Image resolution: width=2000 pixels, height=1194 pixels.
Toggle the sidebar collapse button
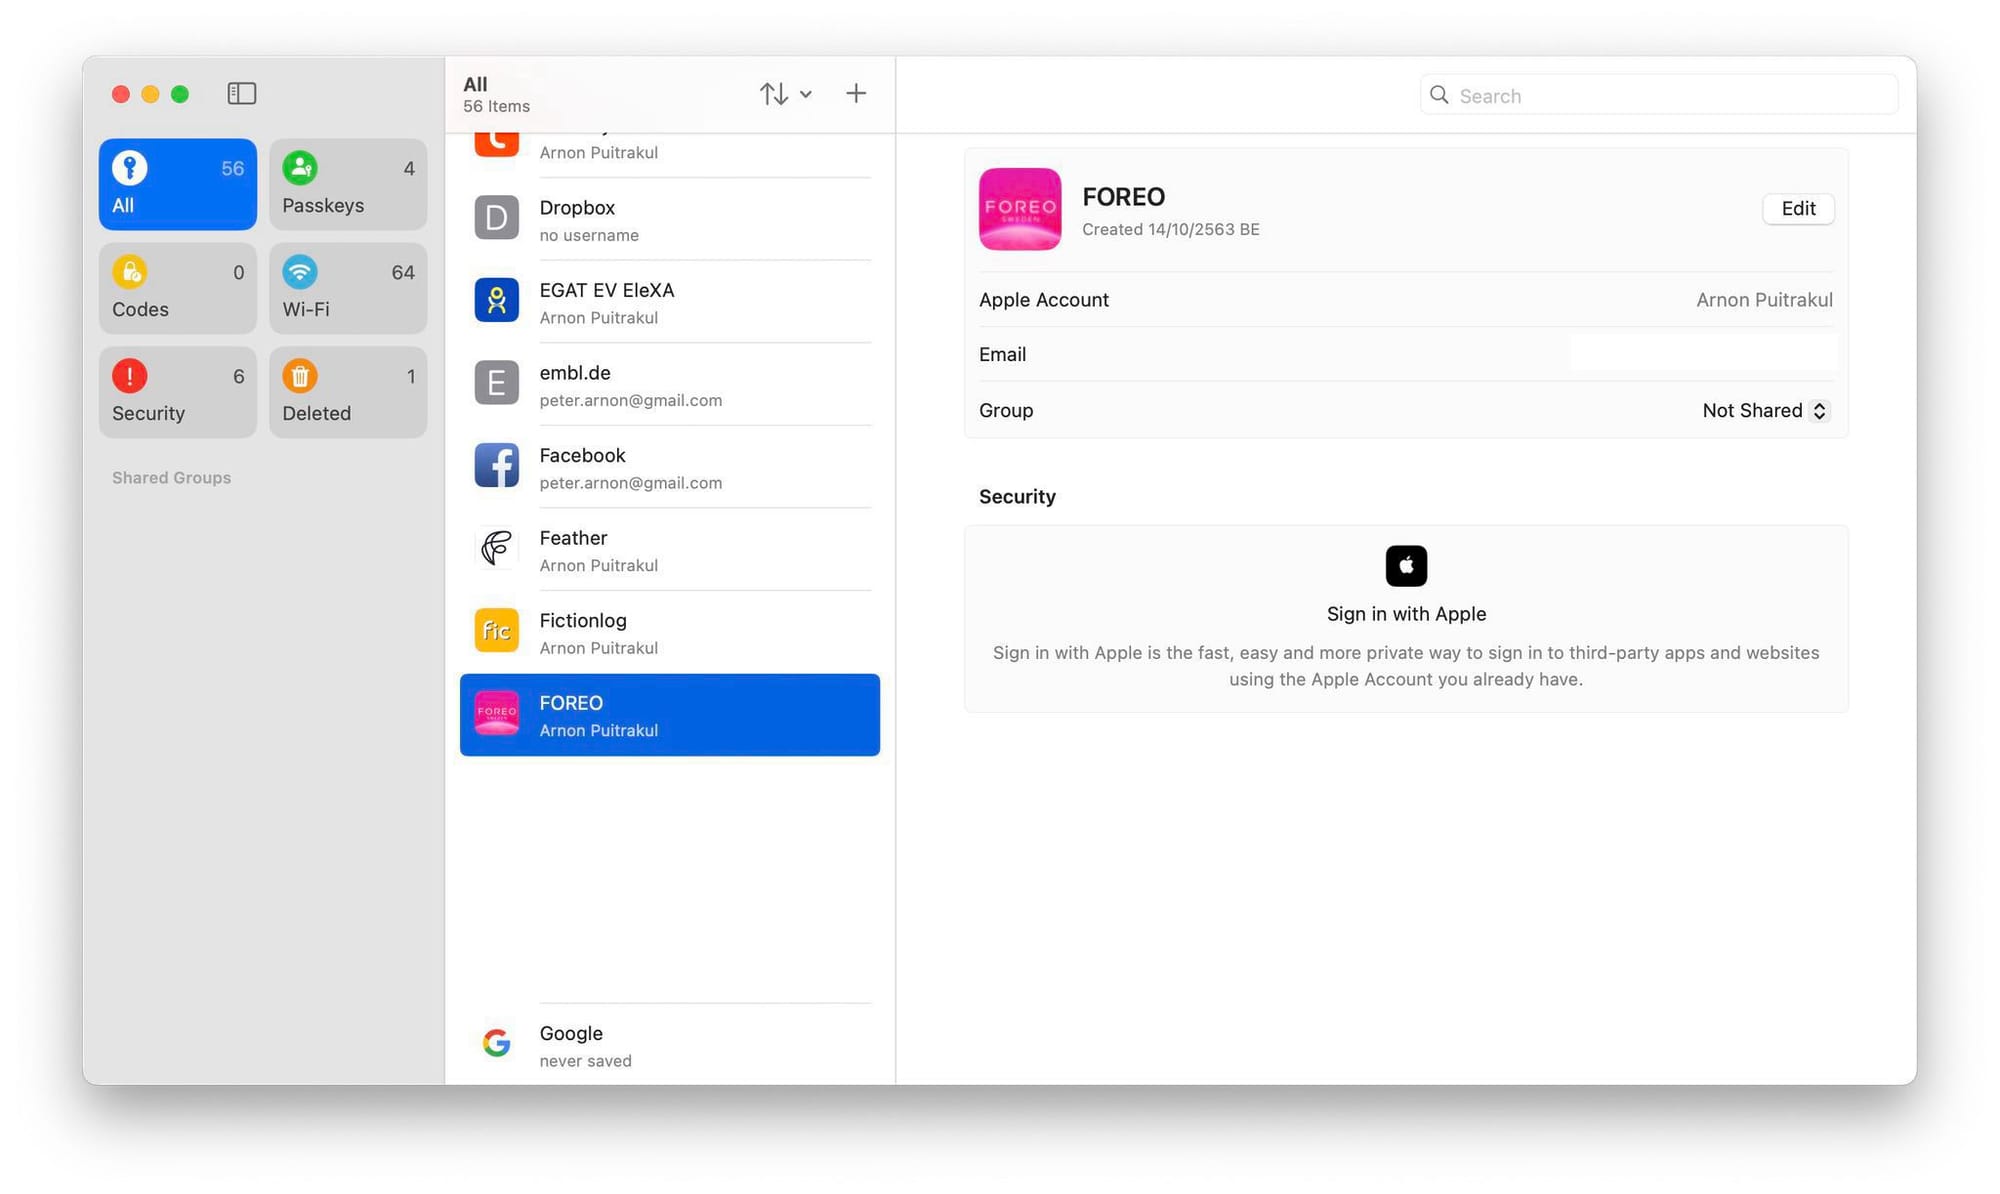click(x=240, y=92)
